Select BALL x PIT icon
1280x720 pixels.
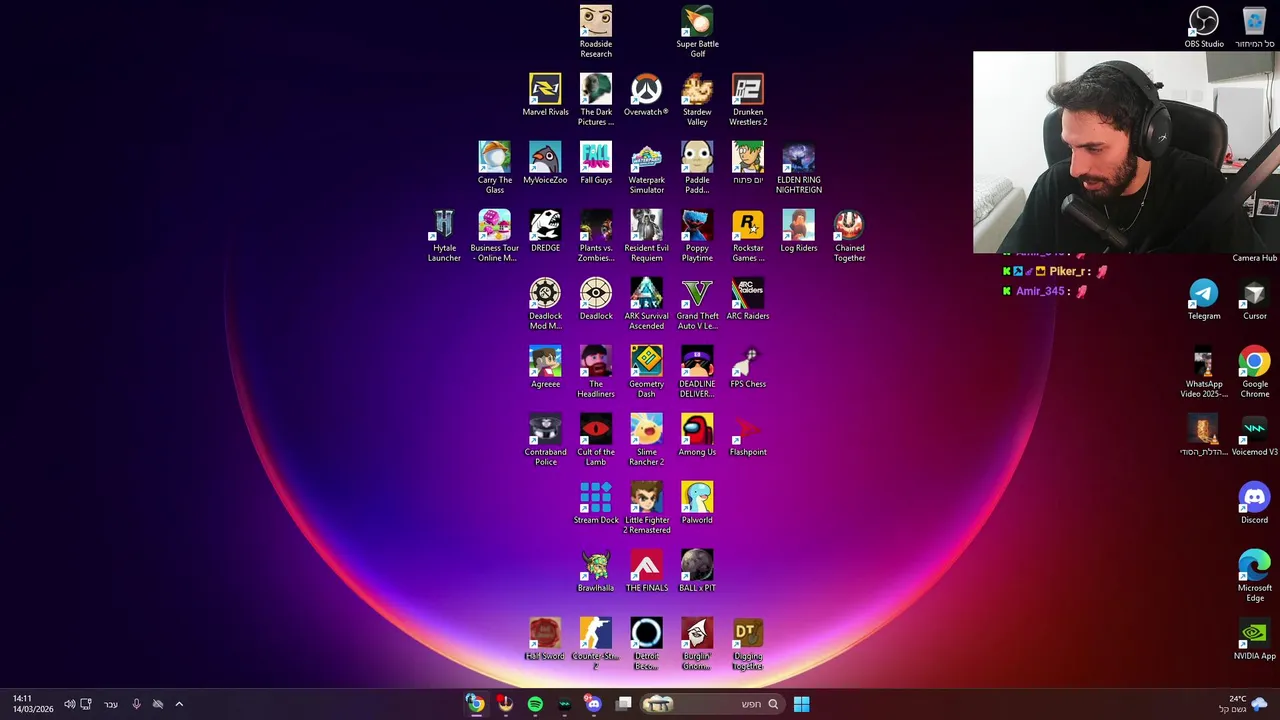697,571
